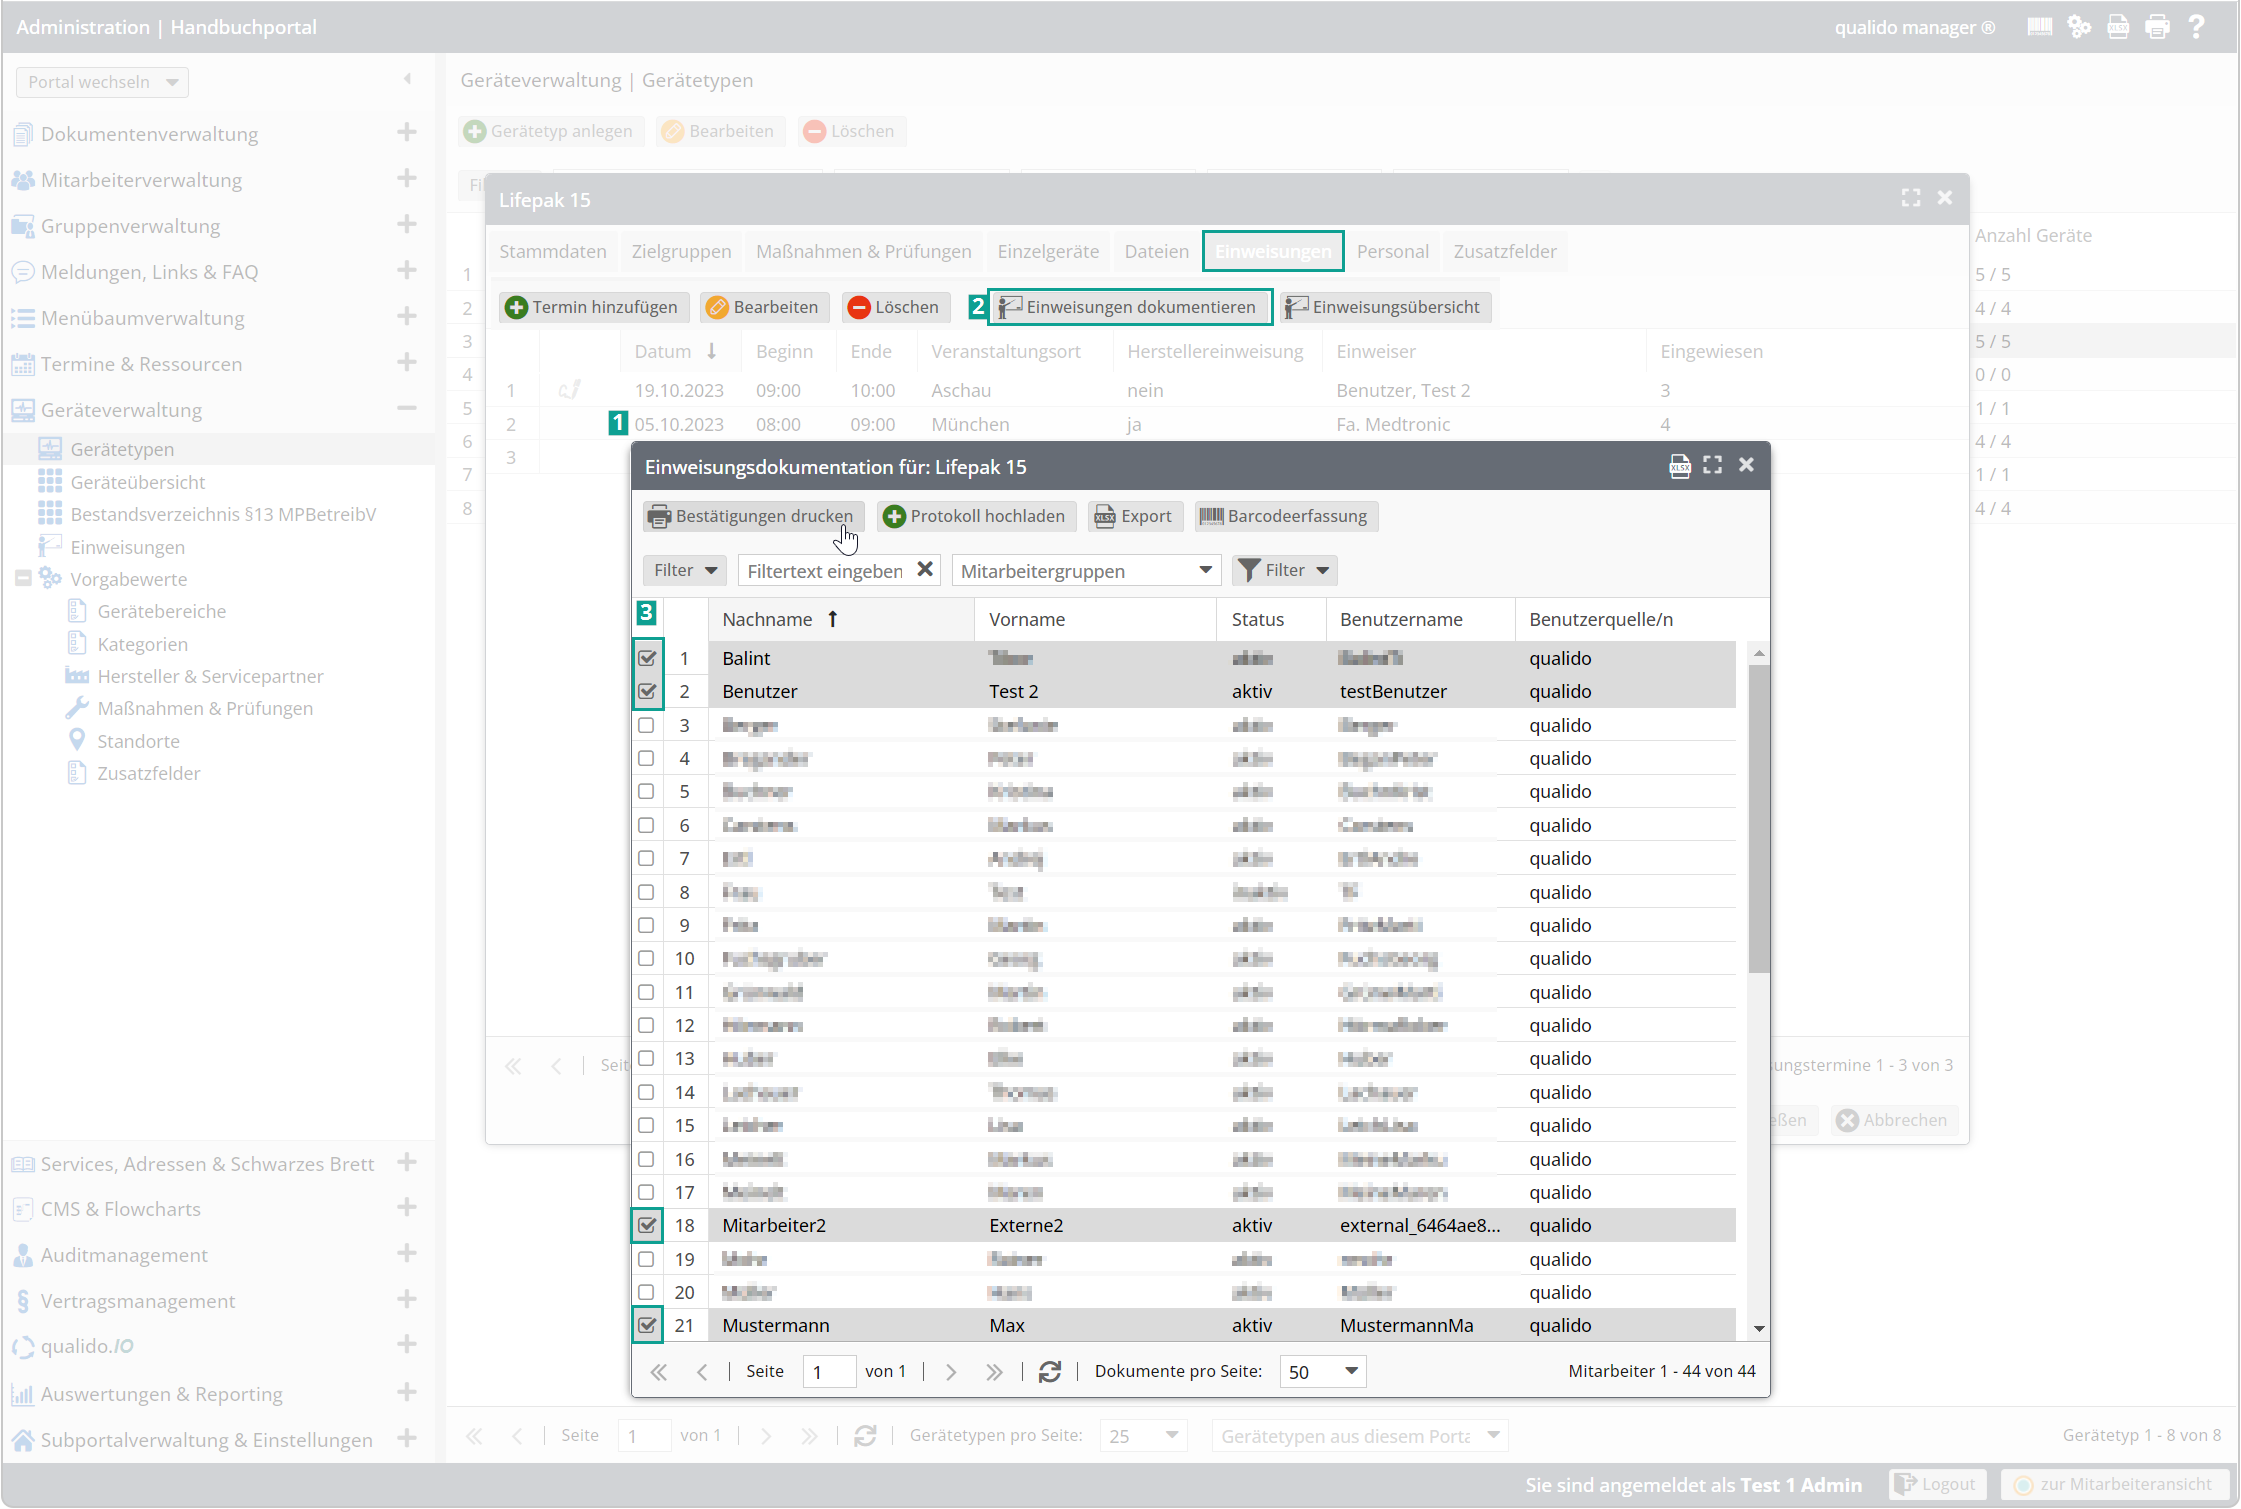Go to the next page of the employee list
This screenshot has height=1509, width=2241.
pyautogui.click(x=951, y=1372)
